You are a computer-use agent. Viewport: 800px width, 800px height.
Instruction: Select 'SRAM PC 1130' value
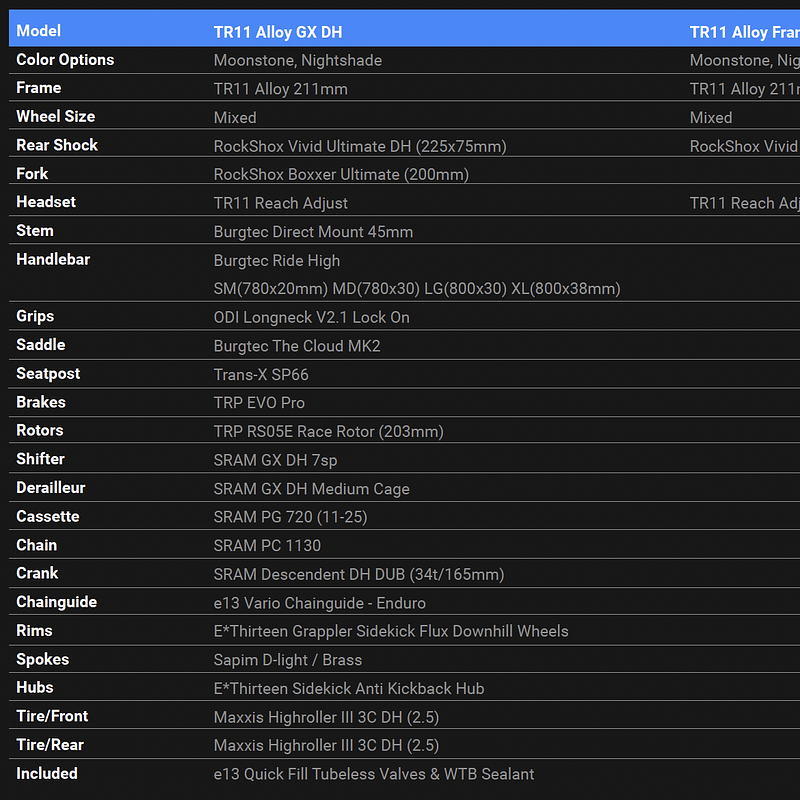point(267,546)
